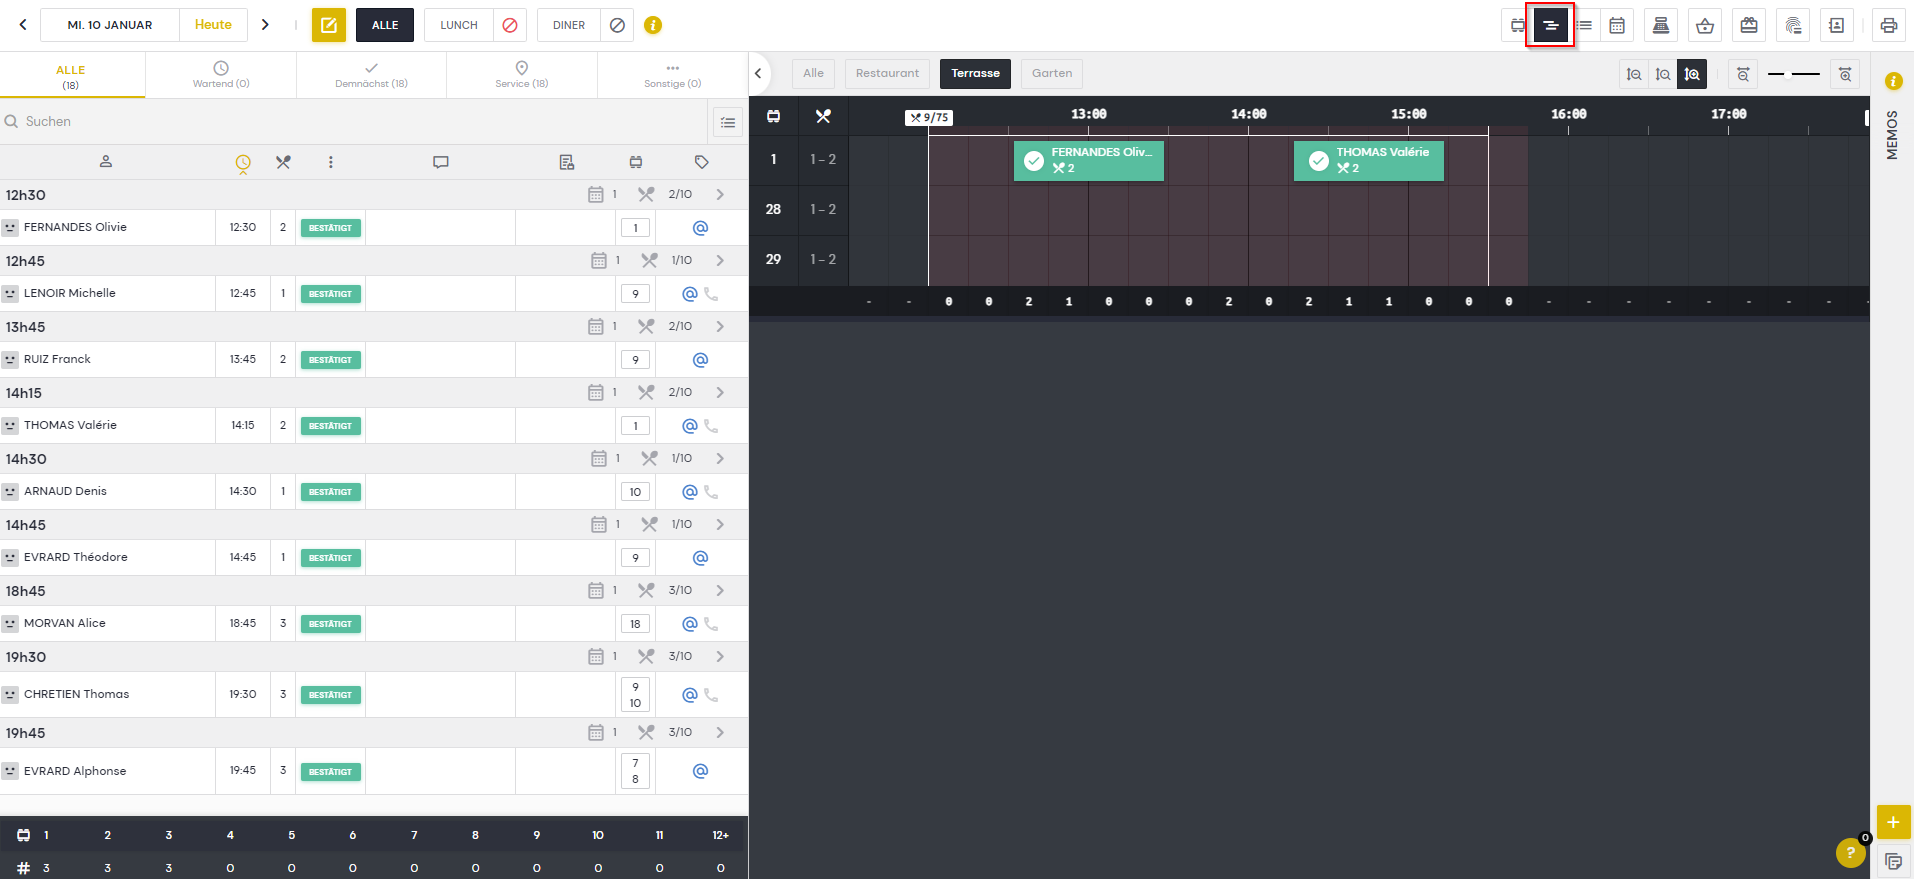
Task: Open the shopping basket icon
Action: 1705,25
